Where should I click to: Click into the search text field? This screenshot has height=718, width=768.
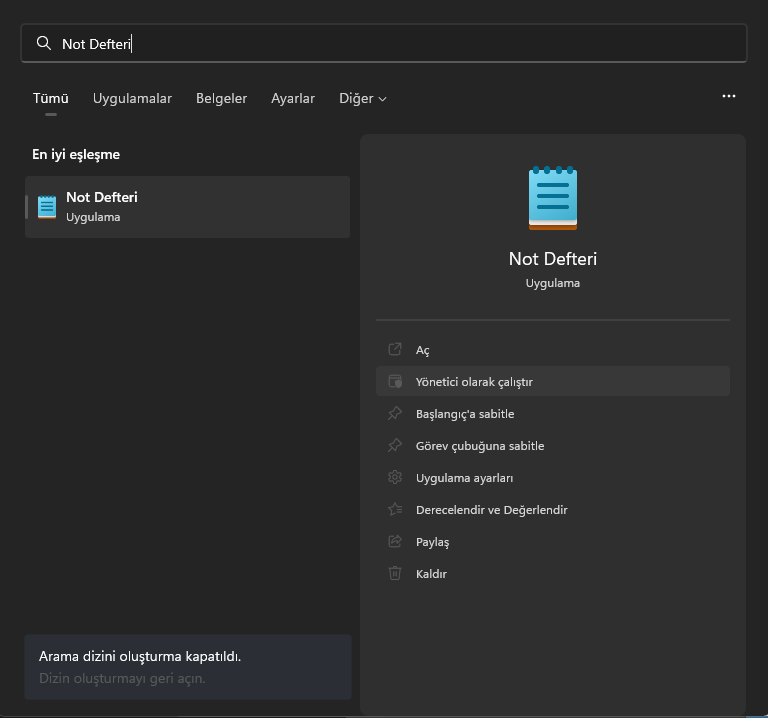point(400,43)
